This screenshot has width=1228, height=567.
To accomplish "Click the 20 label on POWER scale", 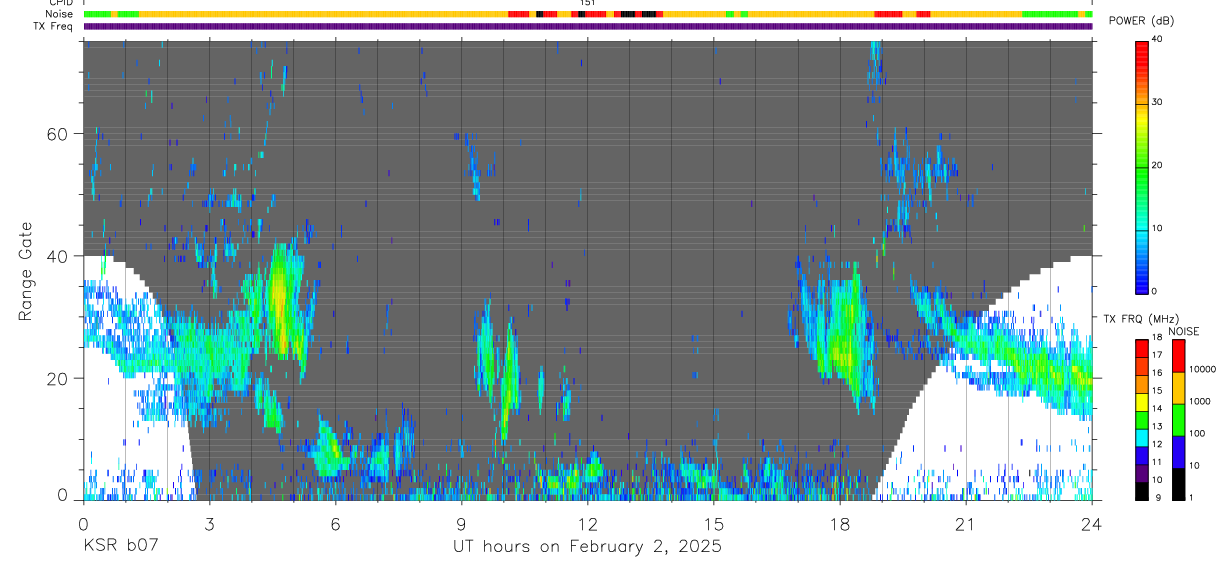I will click(x=1158, y=165).
